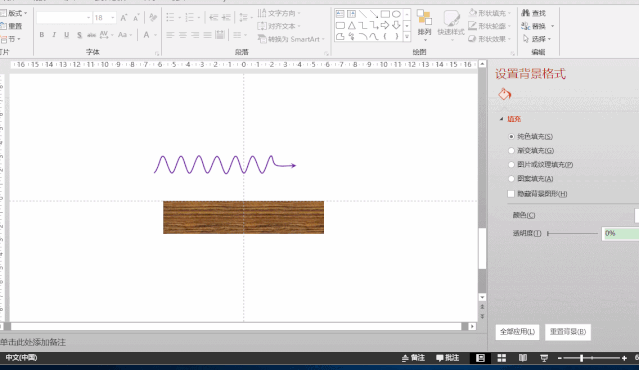Align text left in paragraph group
Screen dimensions: 639x370
point(170,35)
